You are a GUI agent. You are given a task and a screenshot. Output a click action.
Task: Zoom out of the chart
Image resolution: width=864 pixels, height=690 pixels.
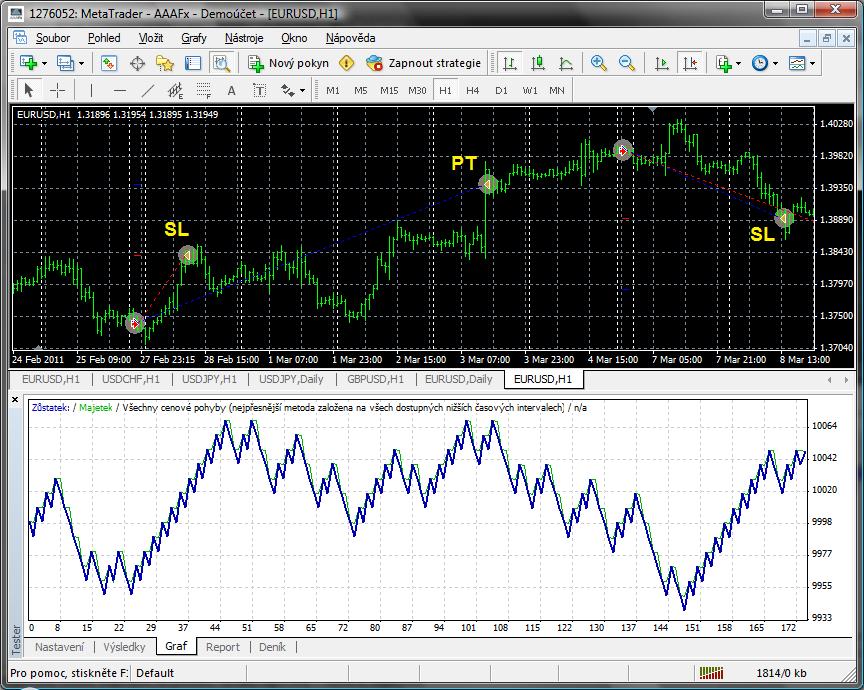click(627, 63)
